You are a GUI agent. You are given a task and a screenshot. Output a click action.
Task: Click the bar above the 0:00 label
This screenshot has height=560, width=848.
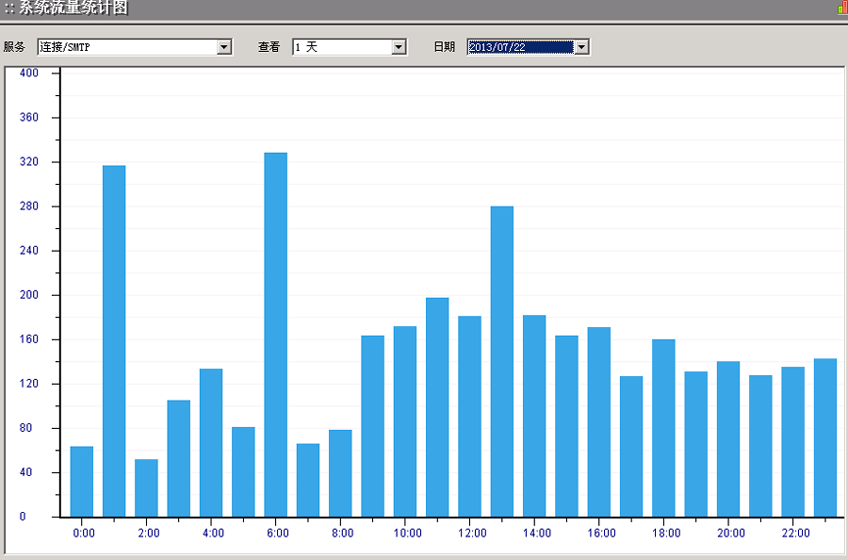pos(82,482)
